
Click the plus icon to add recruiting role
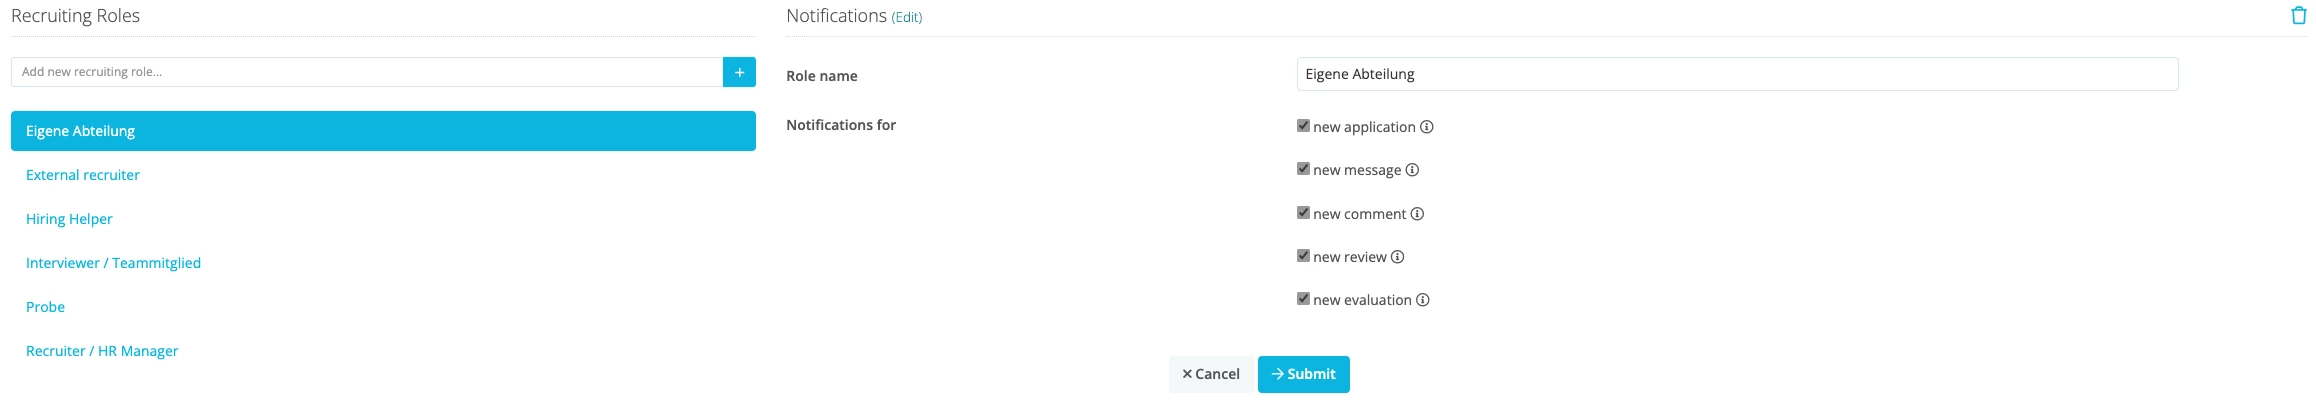click(739, 72)
